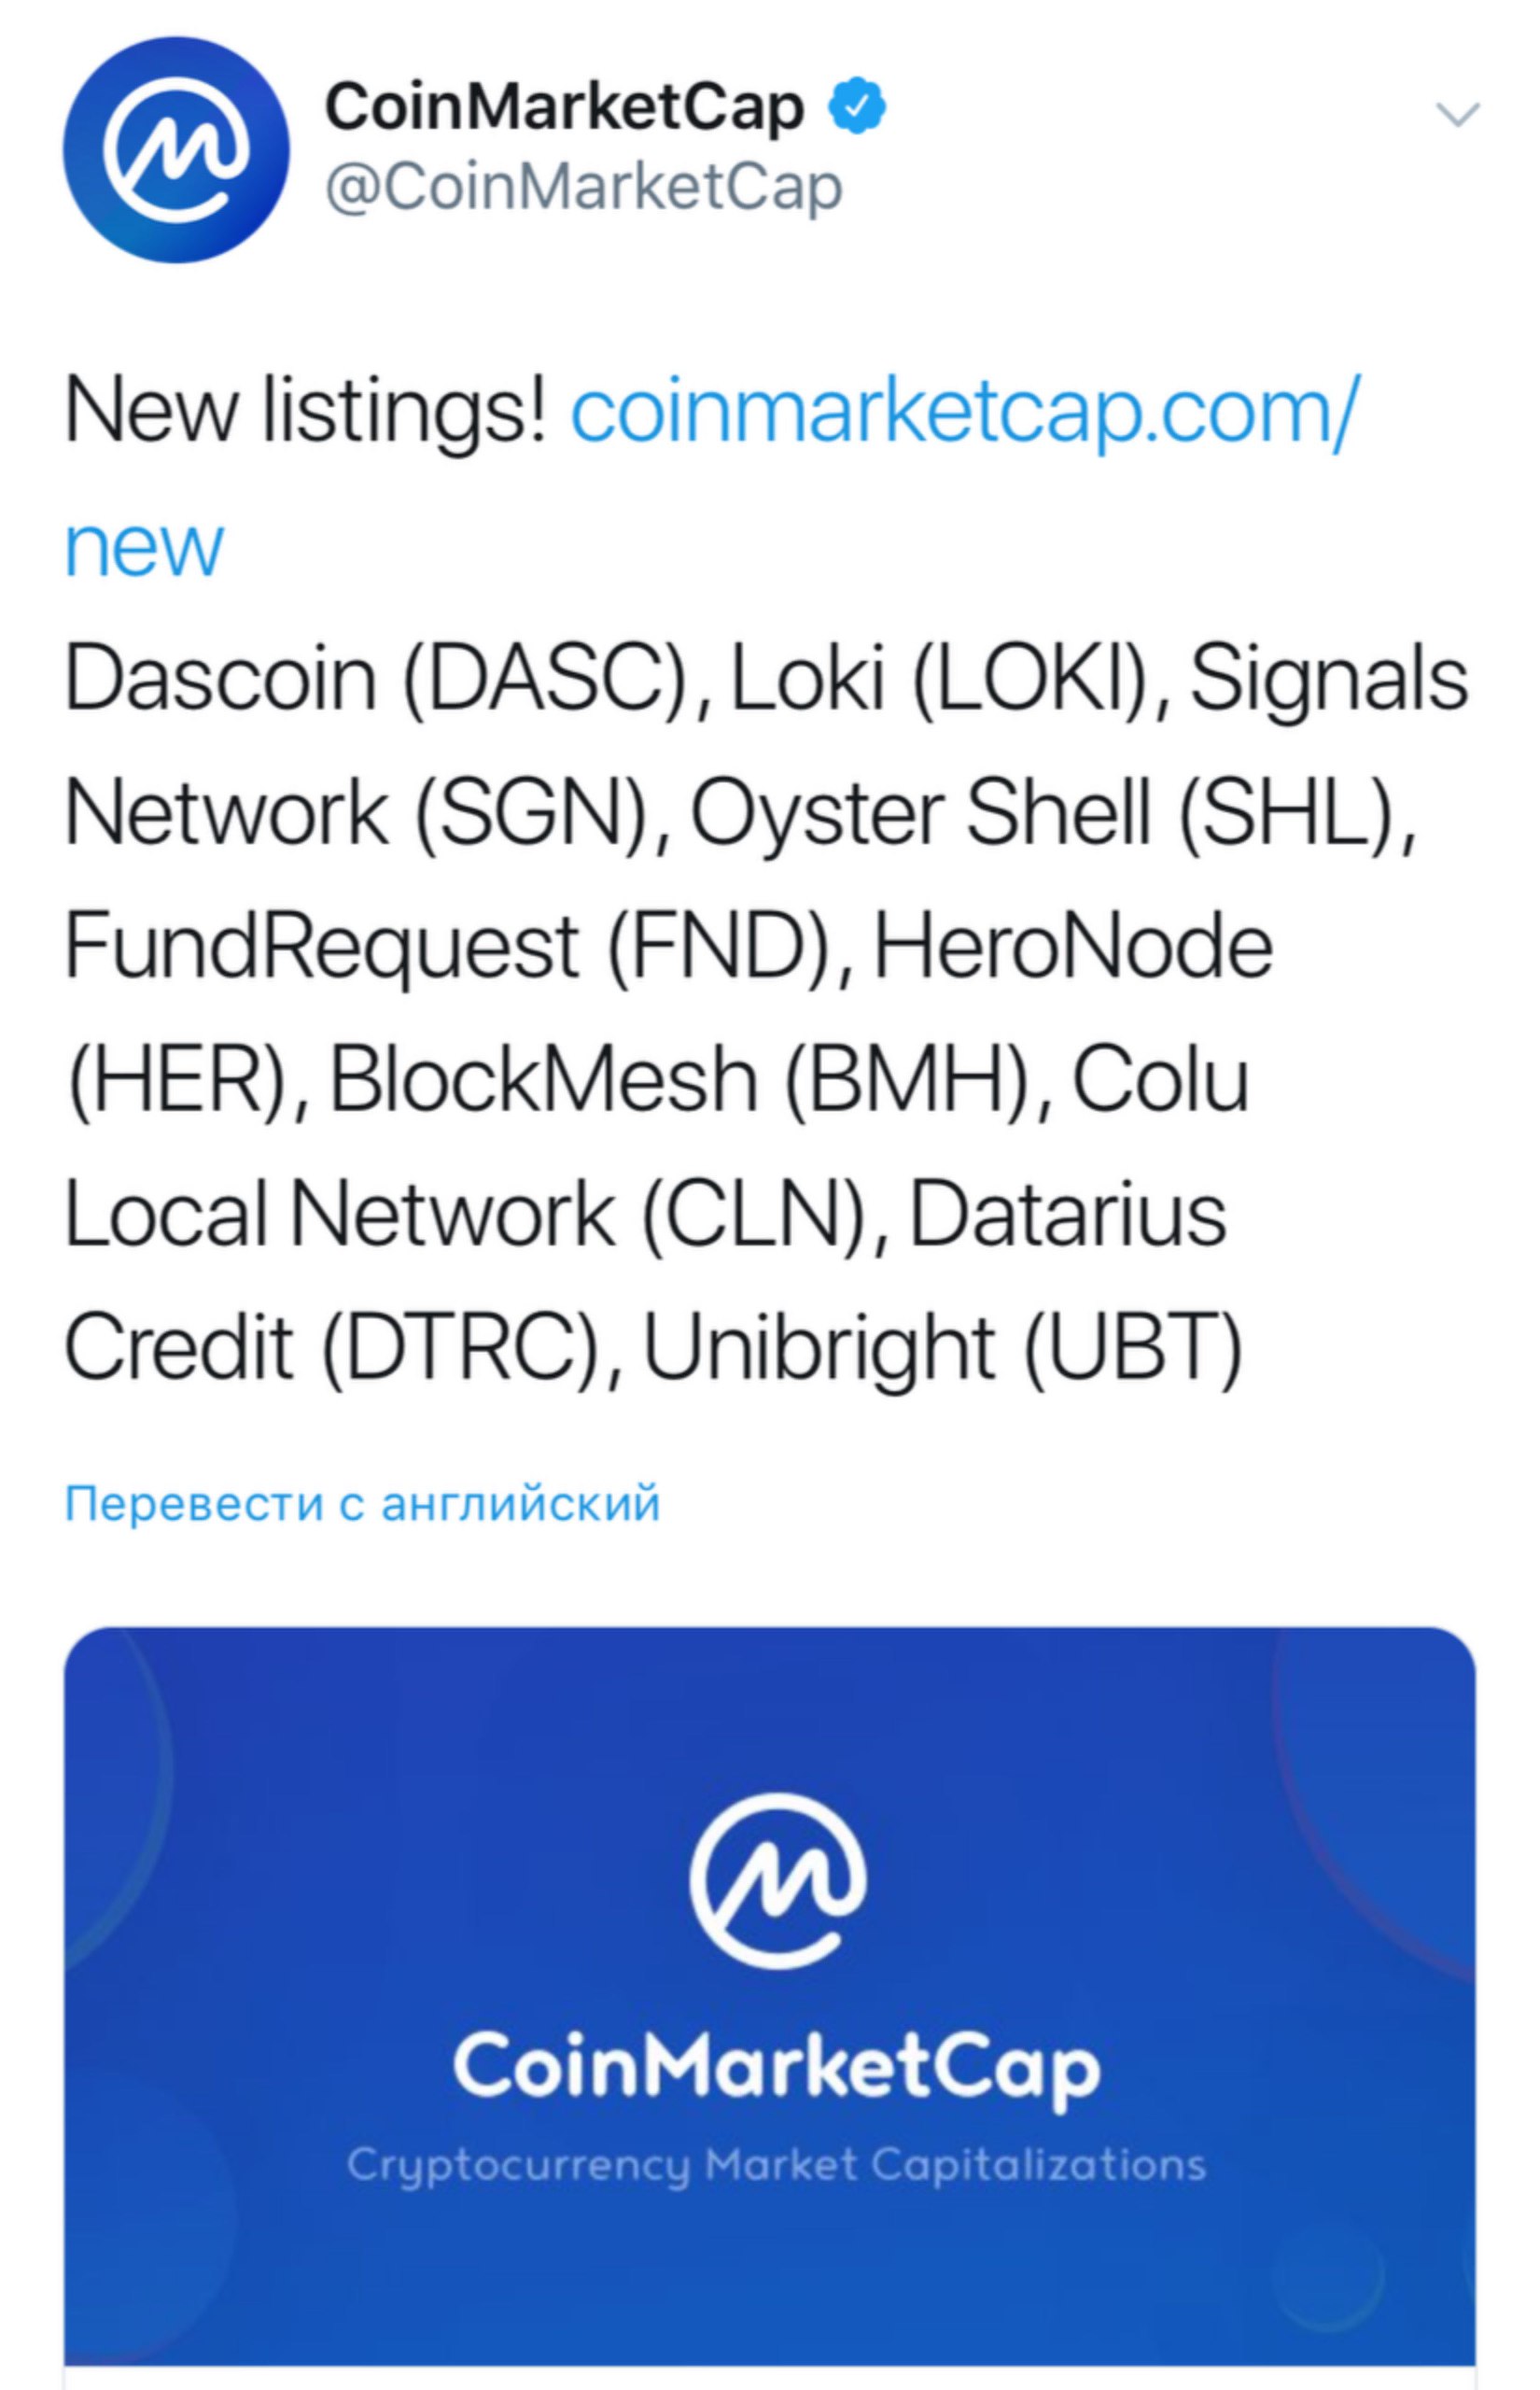Screen dimensions: 1540x2390
Task: Click the "New listings!" tweet text
Action: 306,412
